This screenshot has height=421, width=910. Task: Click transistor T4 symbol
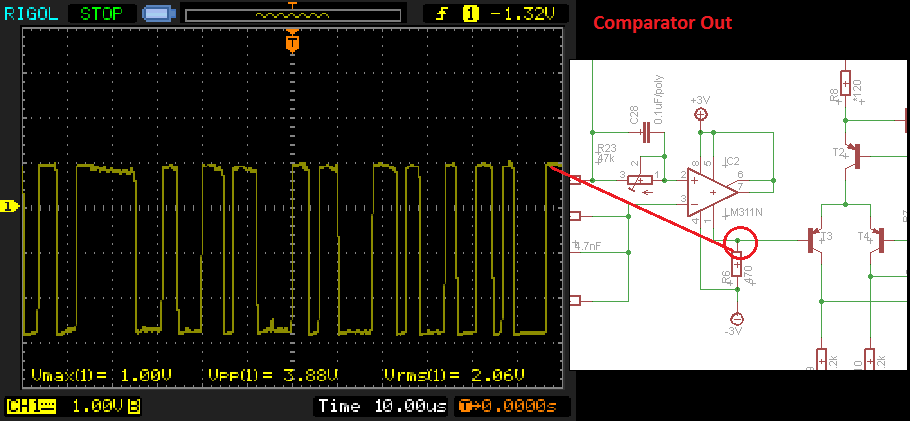pos(879,240)
